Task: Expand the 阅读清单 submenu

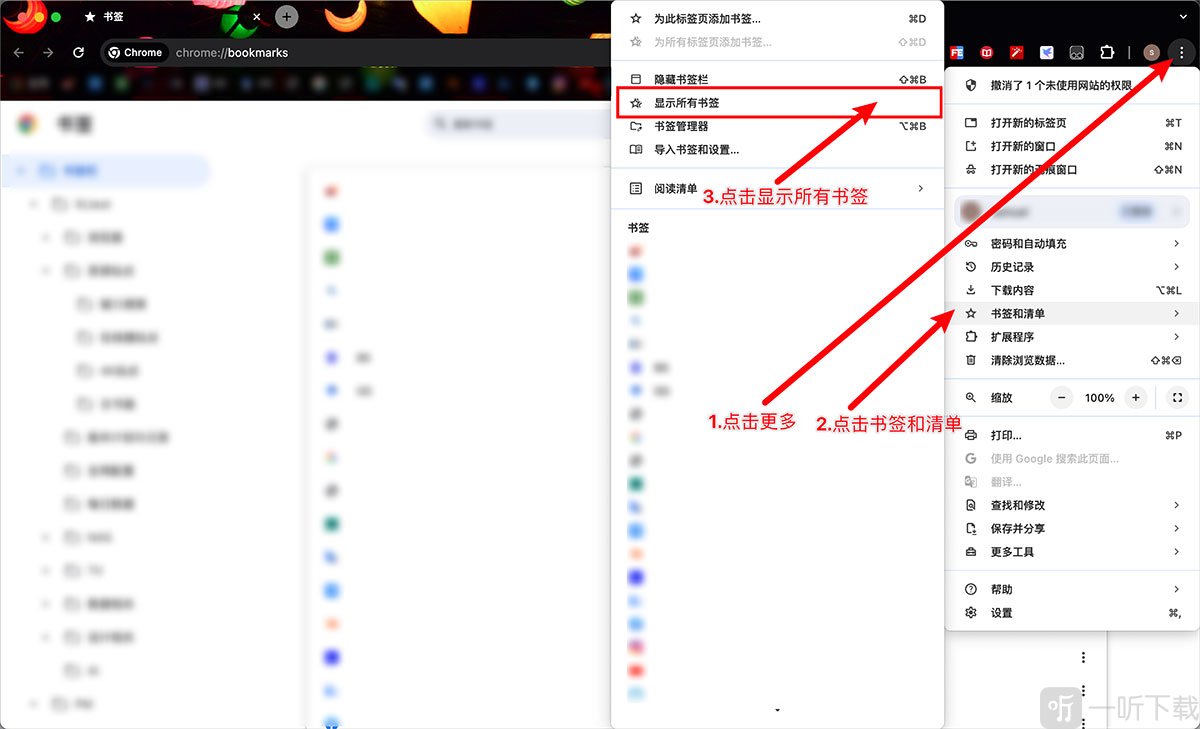Action: [777, 188]
